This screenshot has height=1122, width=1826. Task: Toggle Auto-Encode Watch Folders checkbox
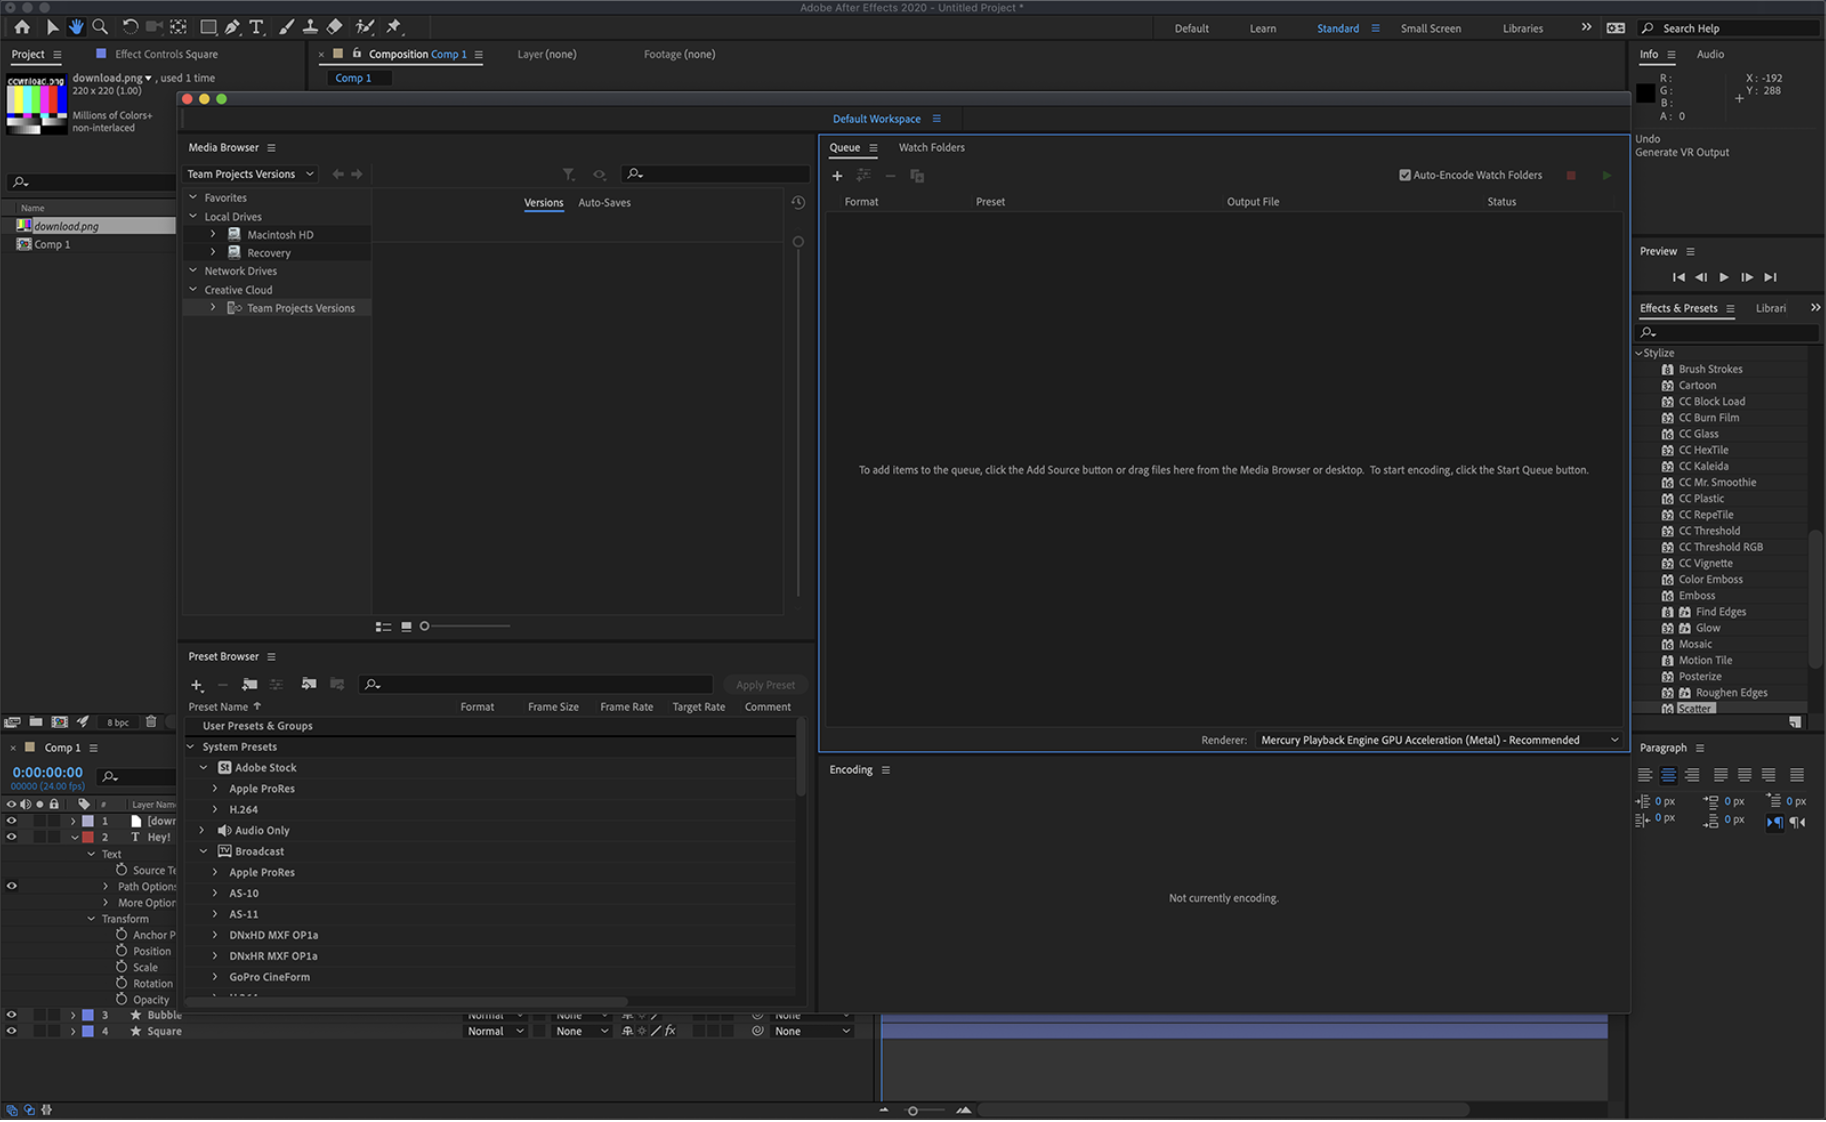pos(1405,175)
